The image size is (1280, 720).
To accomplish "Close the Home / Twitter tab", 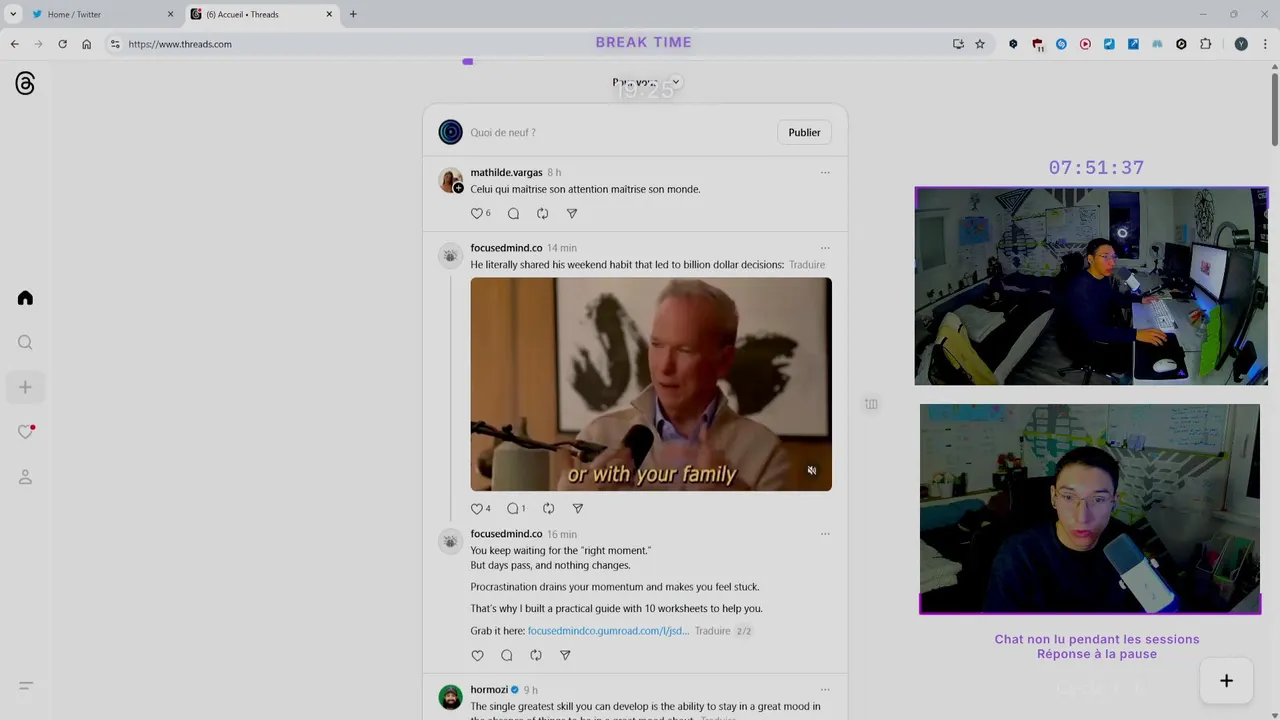I will [170, 14].
